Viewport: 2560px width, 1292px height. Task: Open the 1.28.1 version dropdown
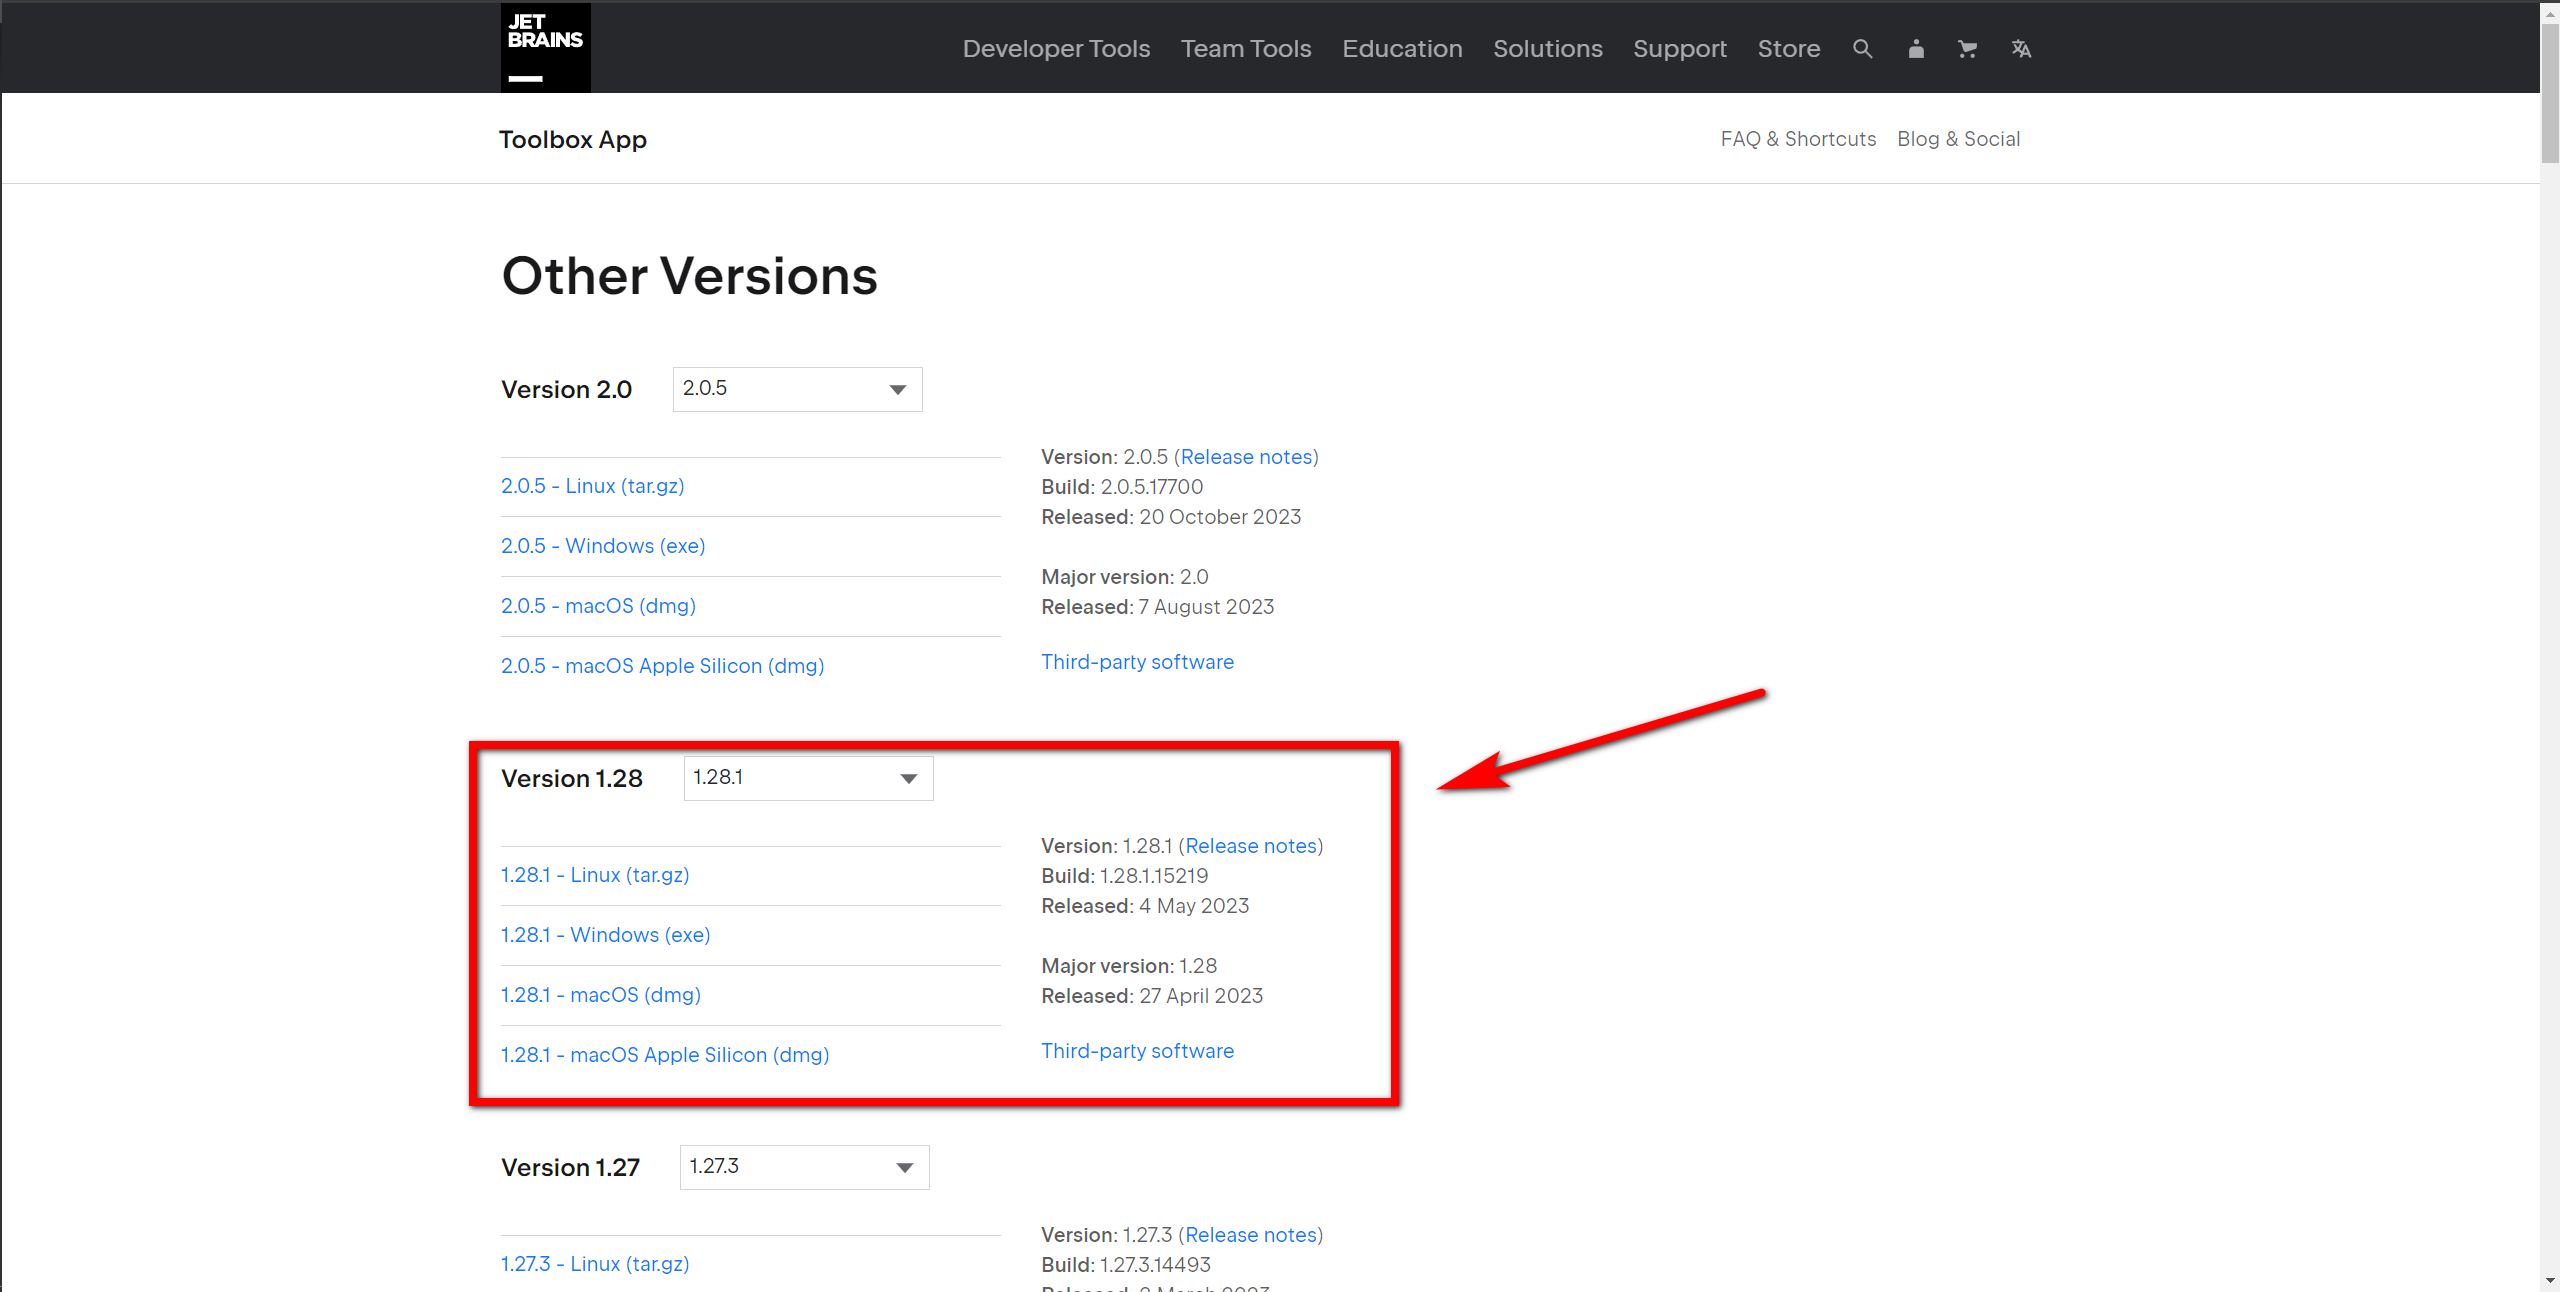point(808,778)
